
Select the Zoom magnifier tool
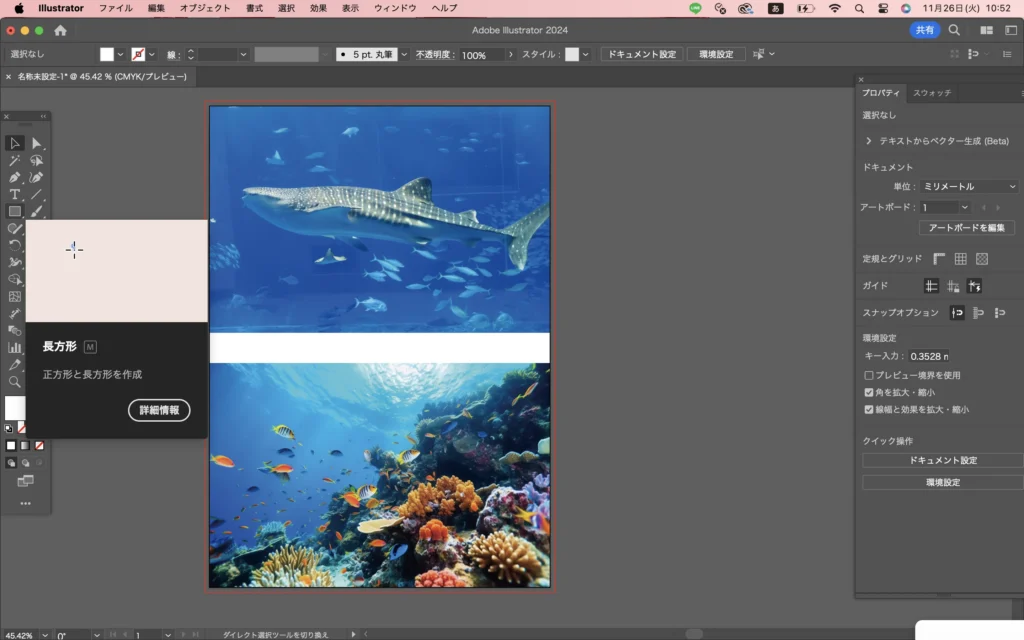15,382
